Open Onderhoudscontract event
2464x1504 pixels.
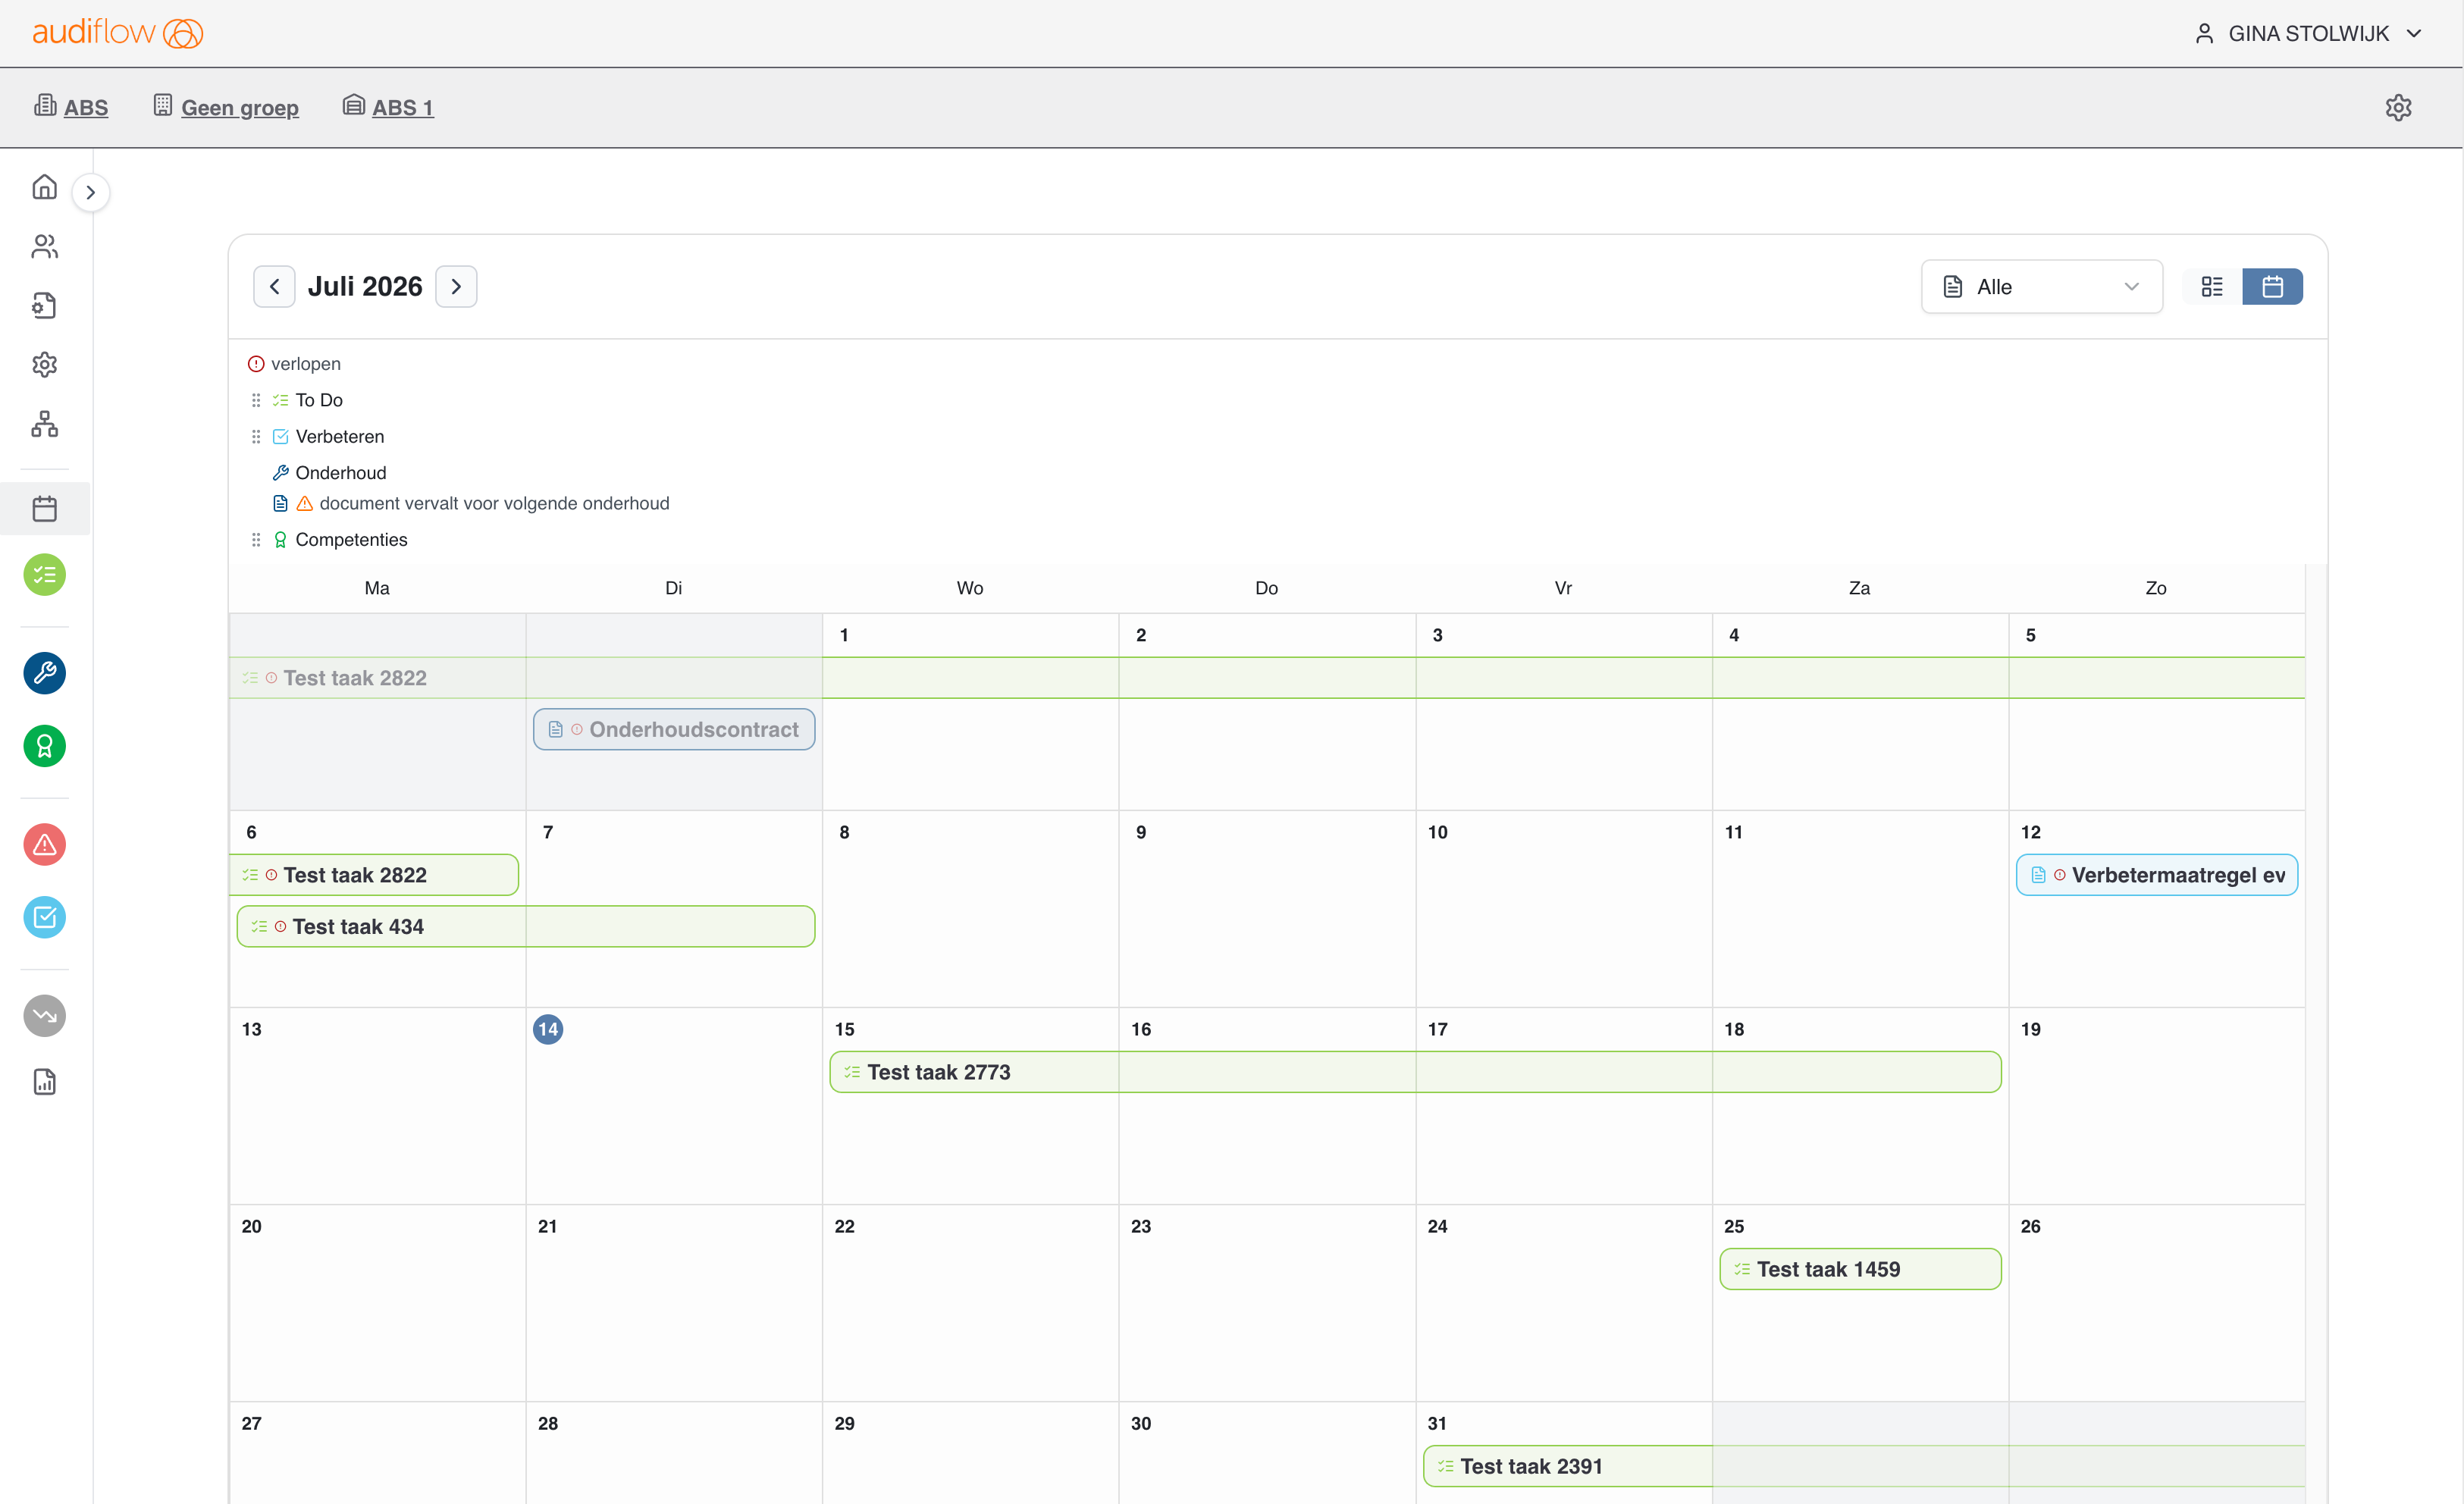click(674, 729)
